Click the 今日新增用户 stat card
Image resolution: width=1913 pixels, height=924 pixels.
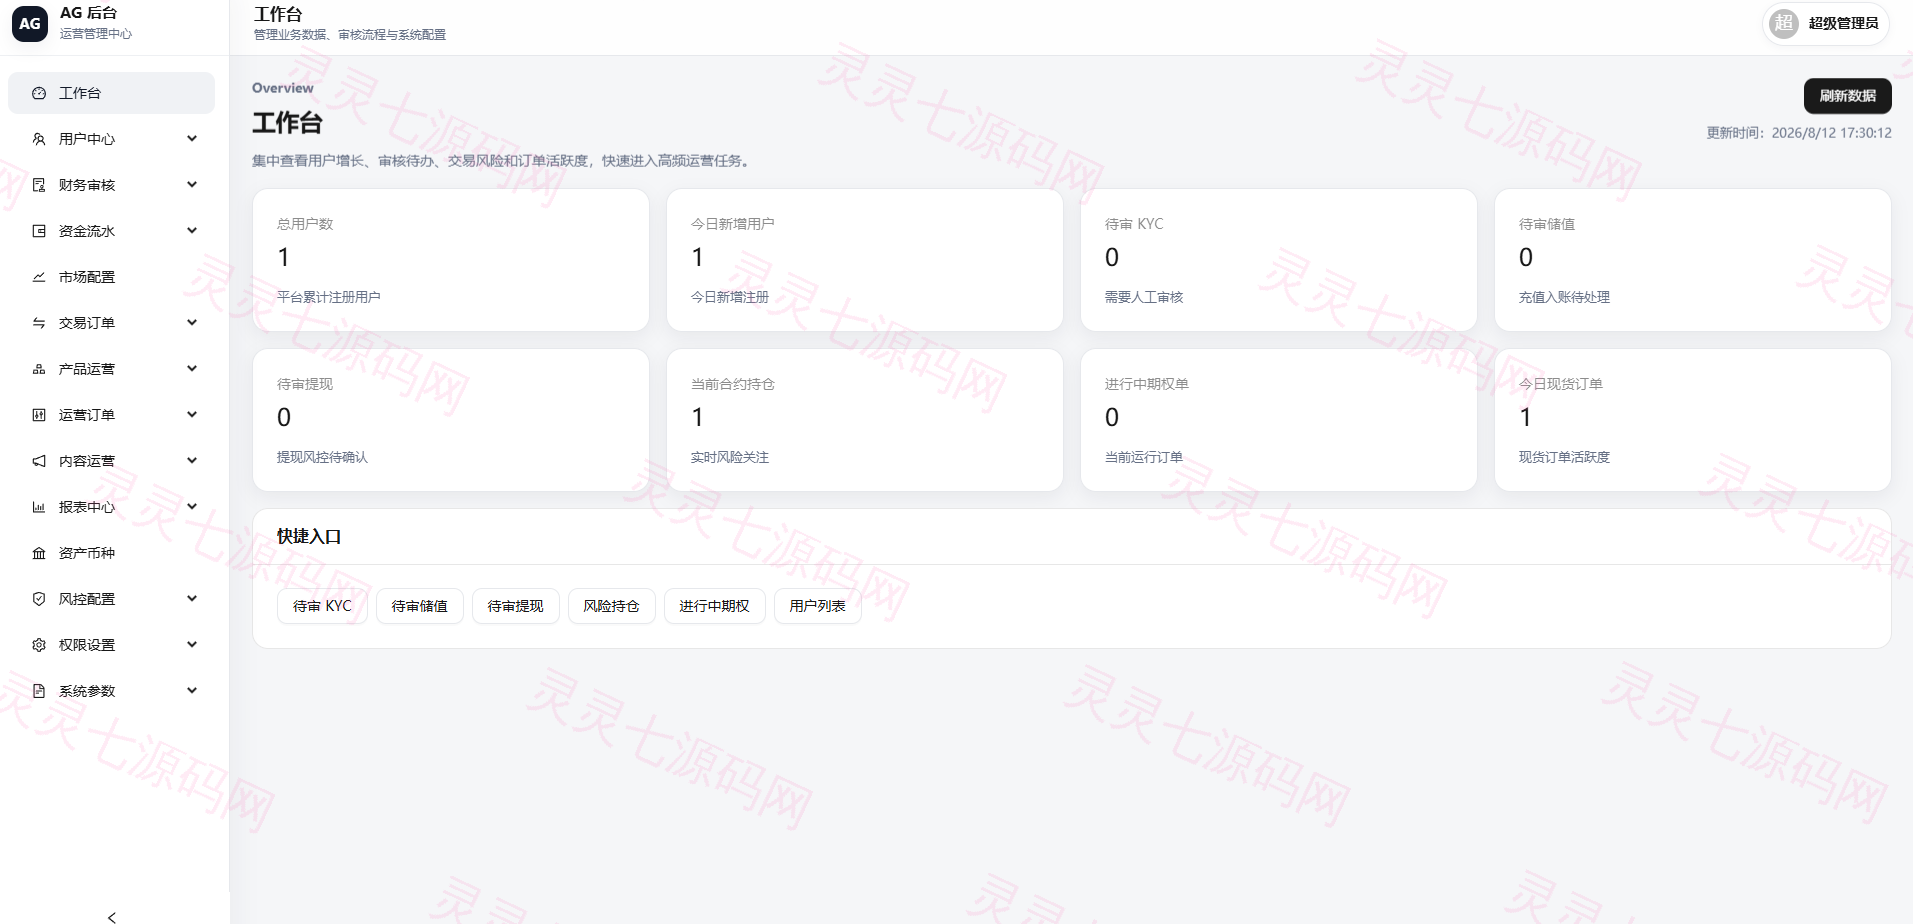point(865,260)
